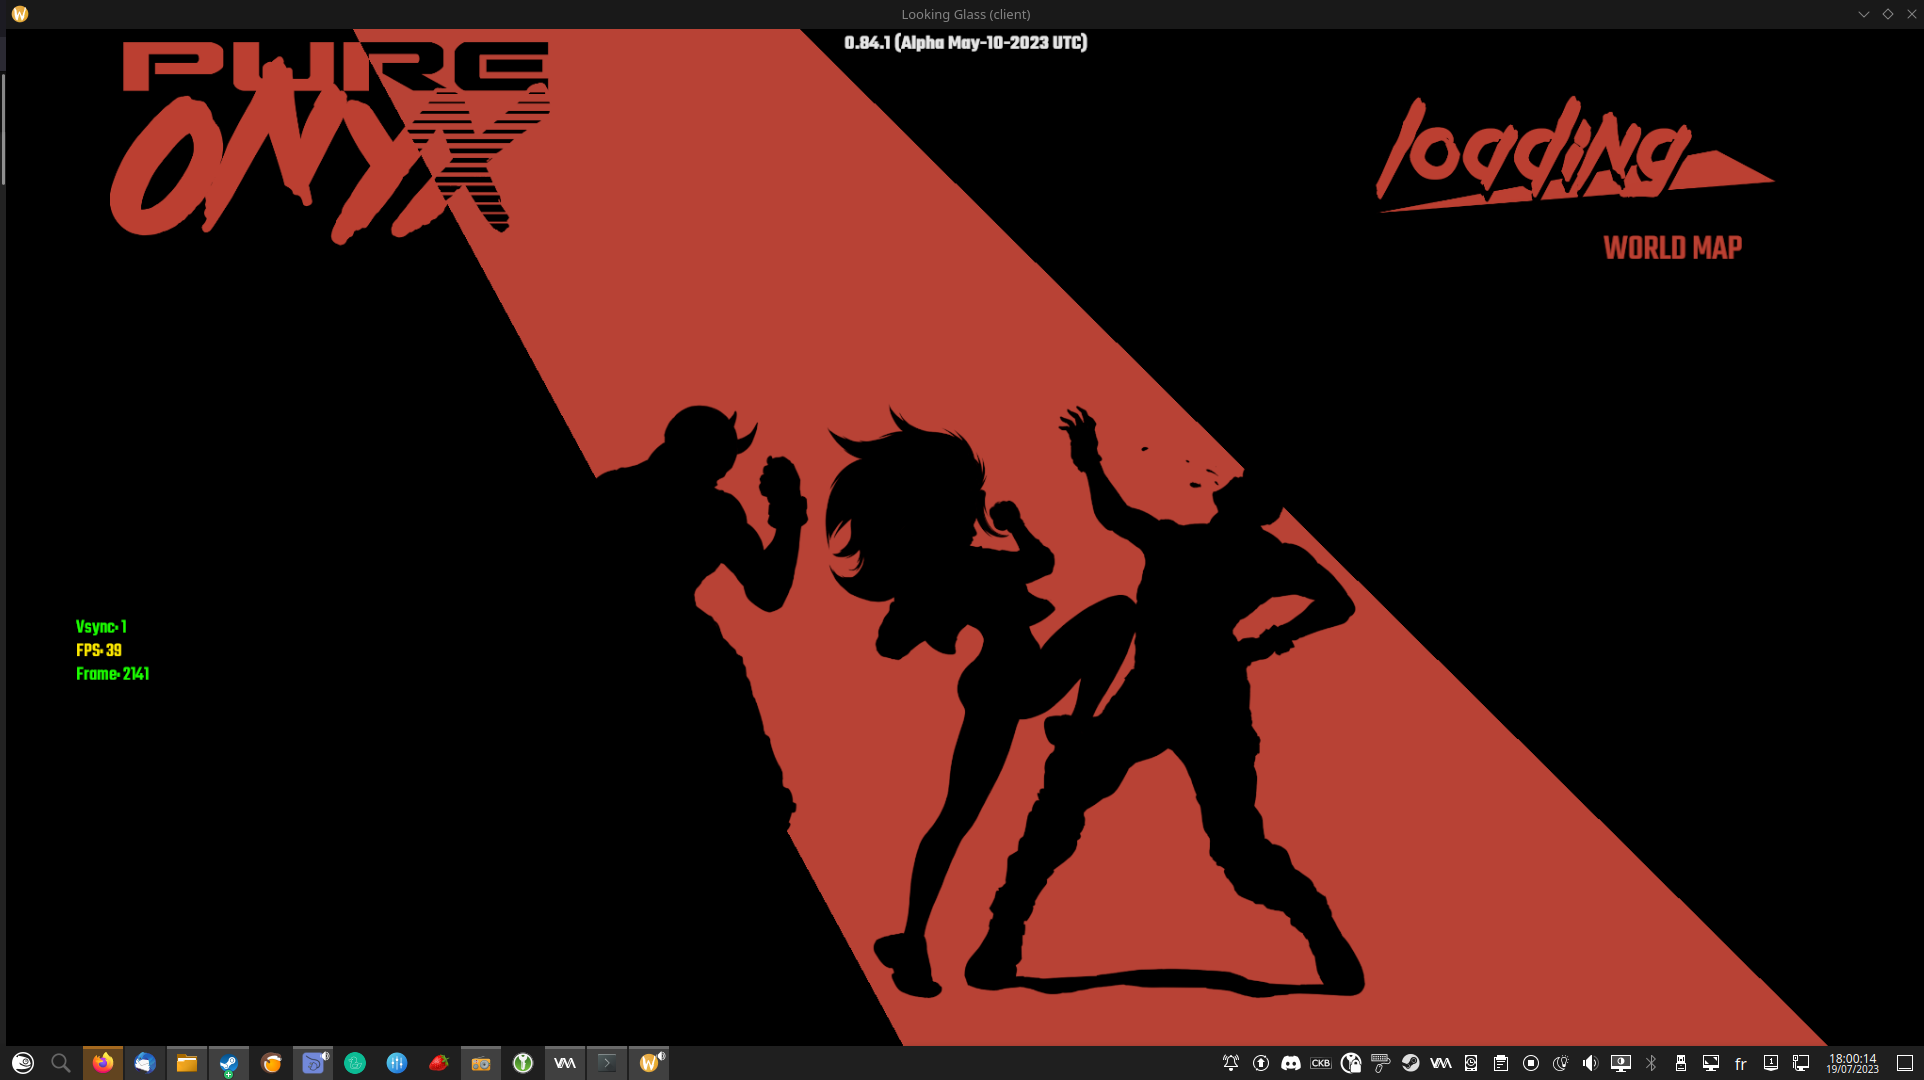Minimize the Looking Glass window
The image size is (1924, 1080).
point(1864,14)
